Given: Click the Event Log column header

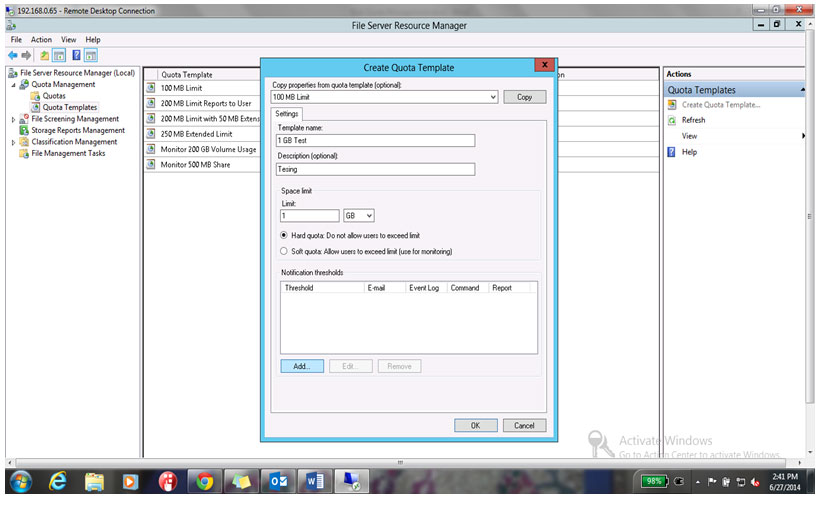Looking at the screenshot, I should pyautogui.click(x=426, y=288).
